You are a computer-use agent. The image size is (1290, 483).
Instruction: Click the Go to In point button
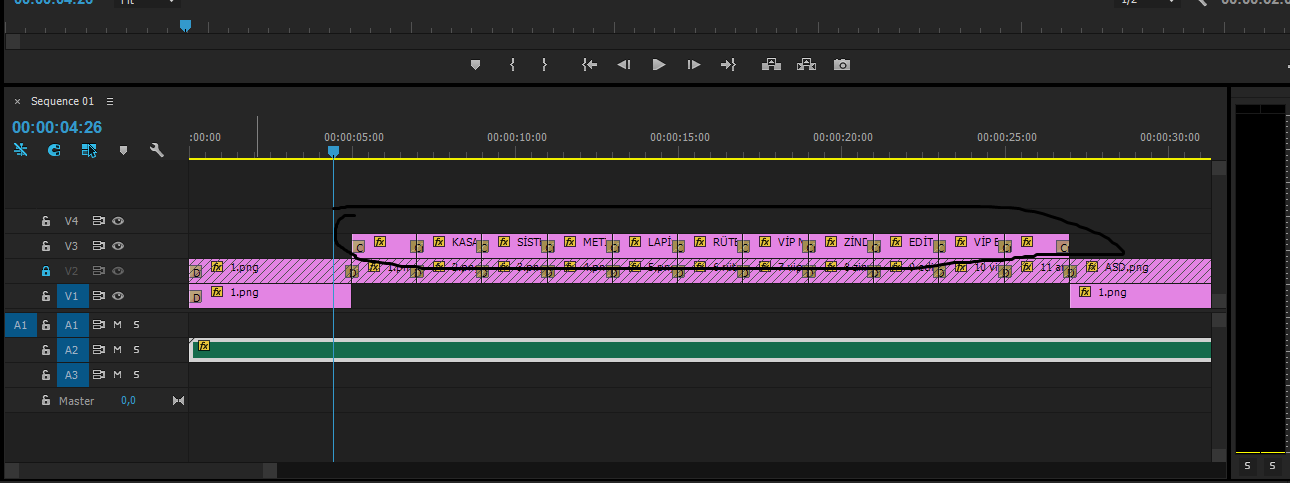pyautogui.click(x=589, y=65)
